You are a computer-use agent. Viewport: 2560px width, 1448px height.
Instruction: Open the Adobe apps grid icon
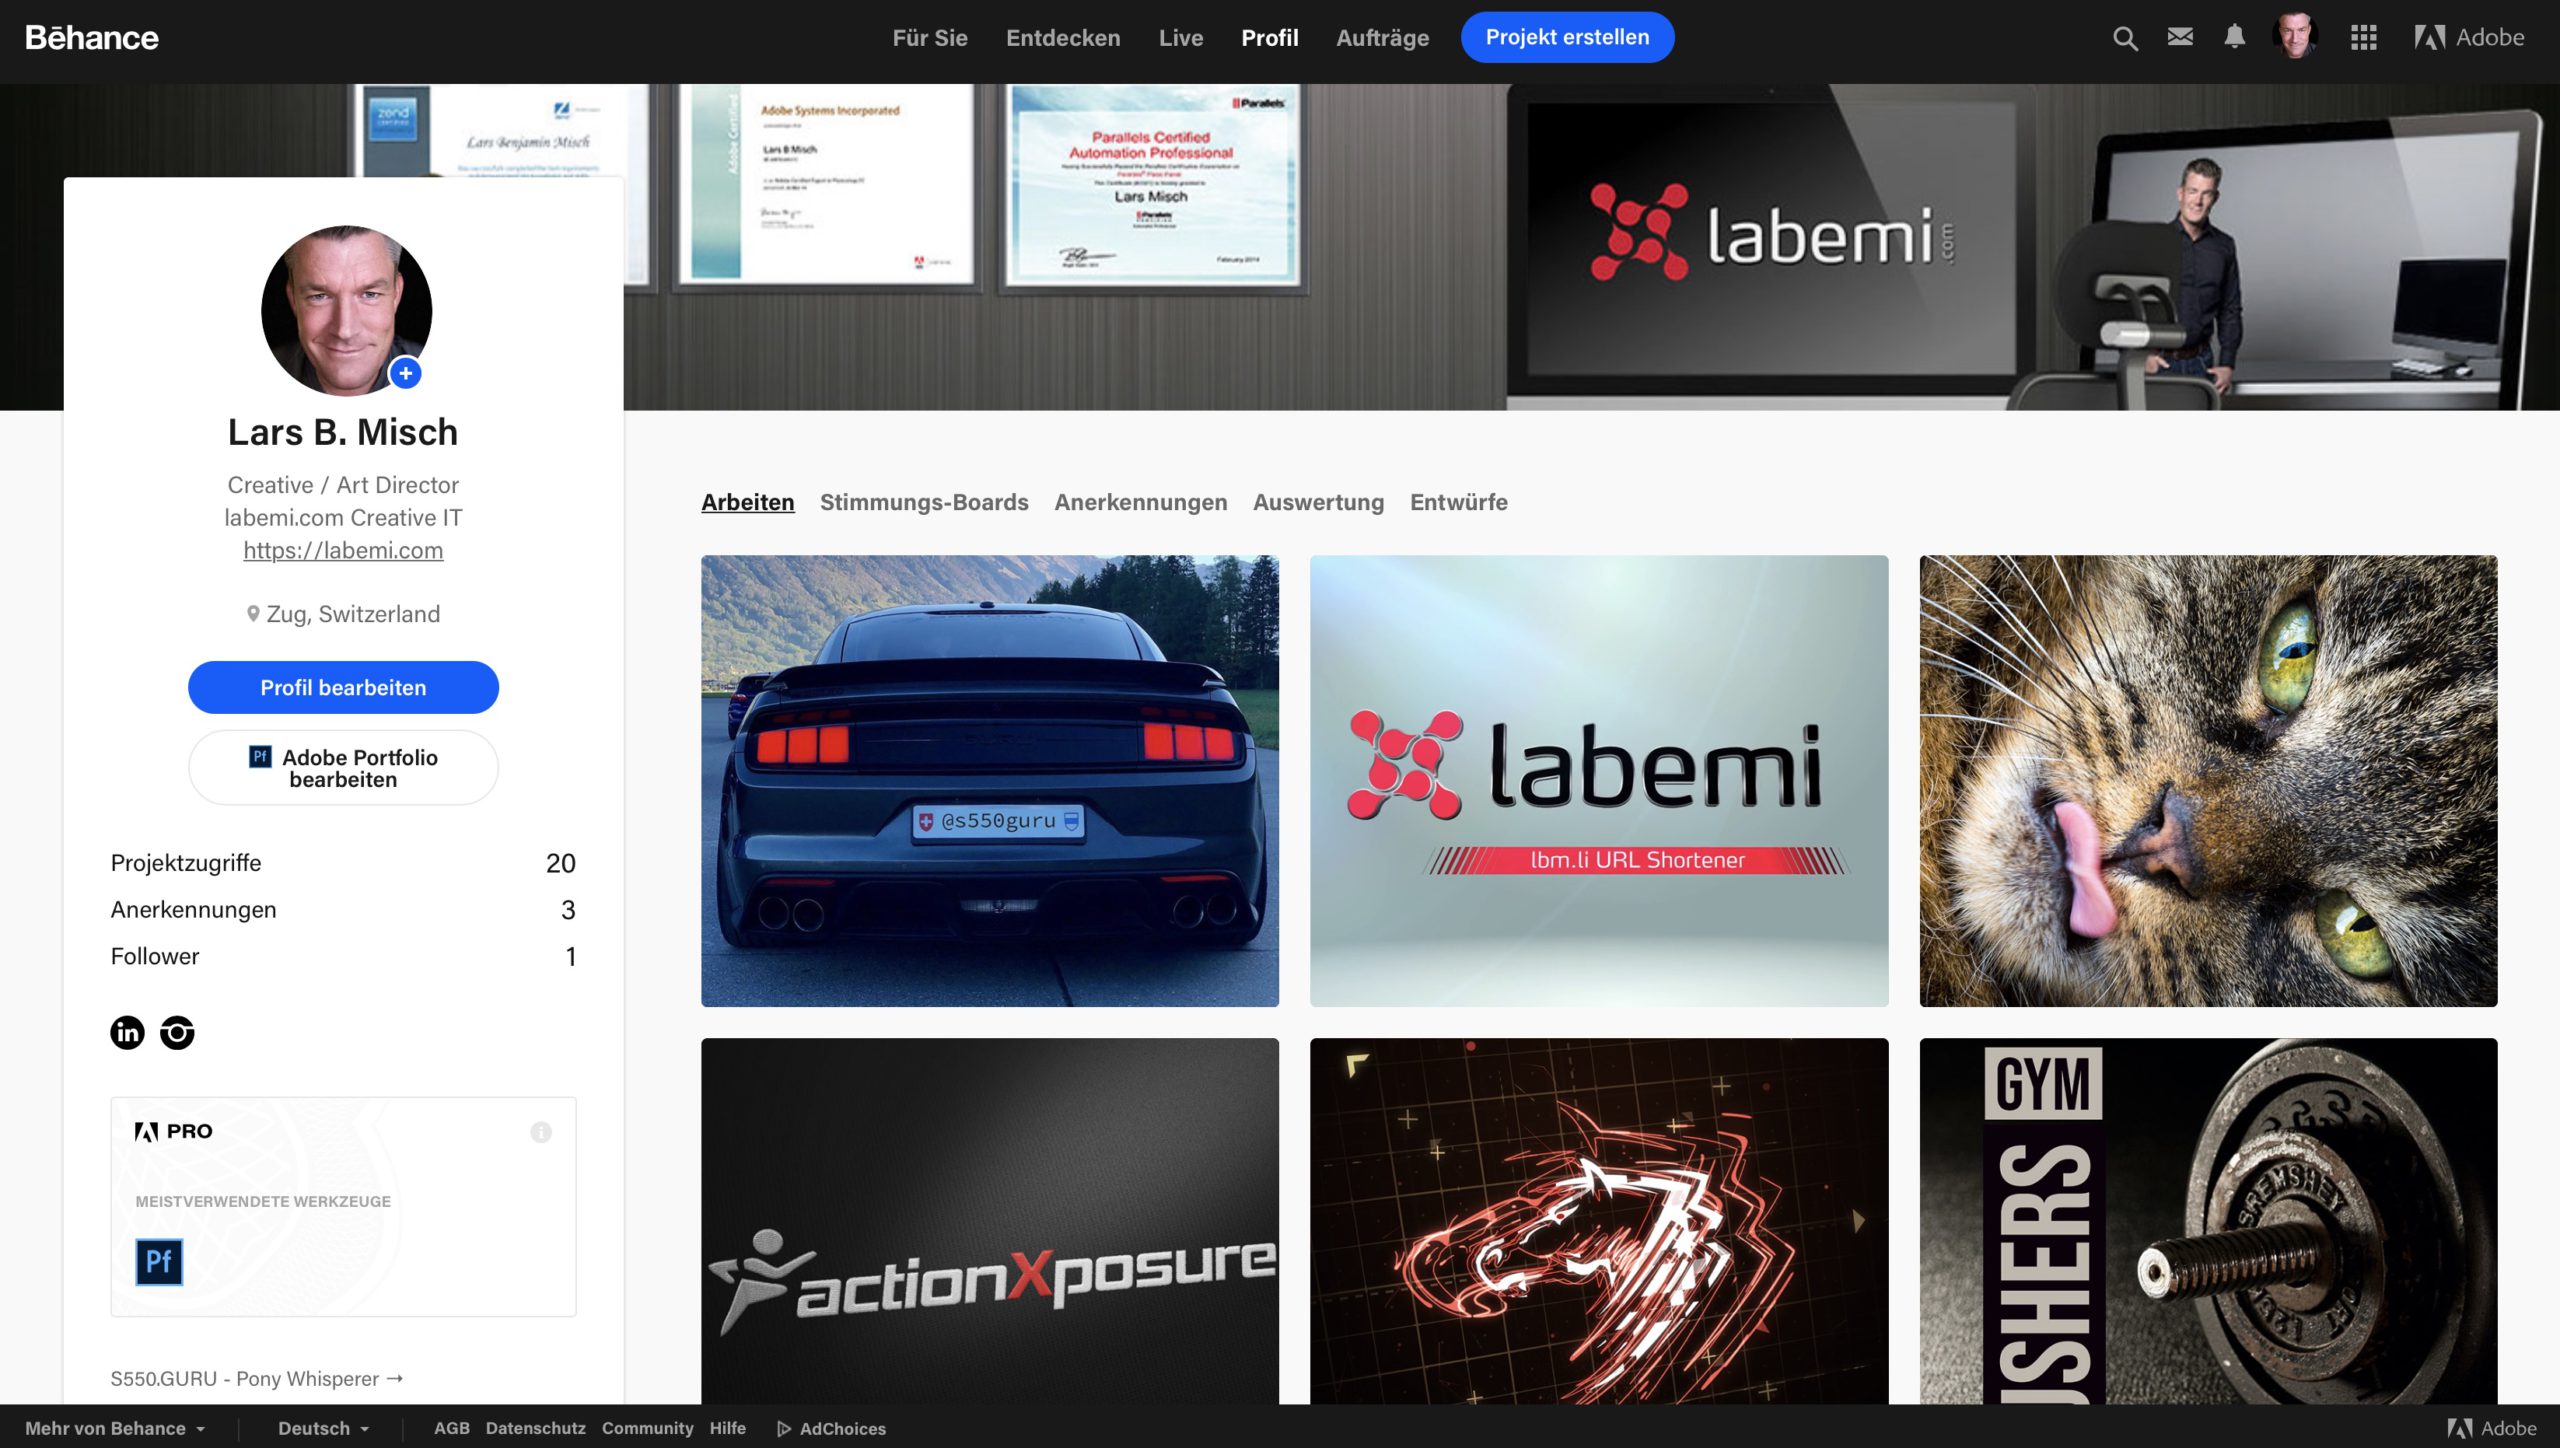click(2363, 38)
